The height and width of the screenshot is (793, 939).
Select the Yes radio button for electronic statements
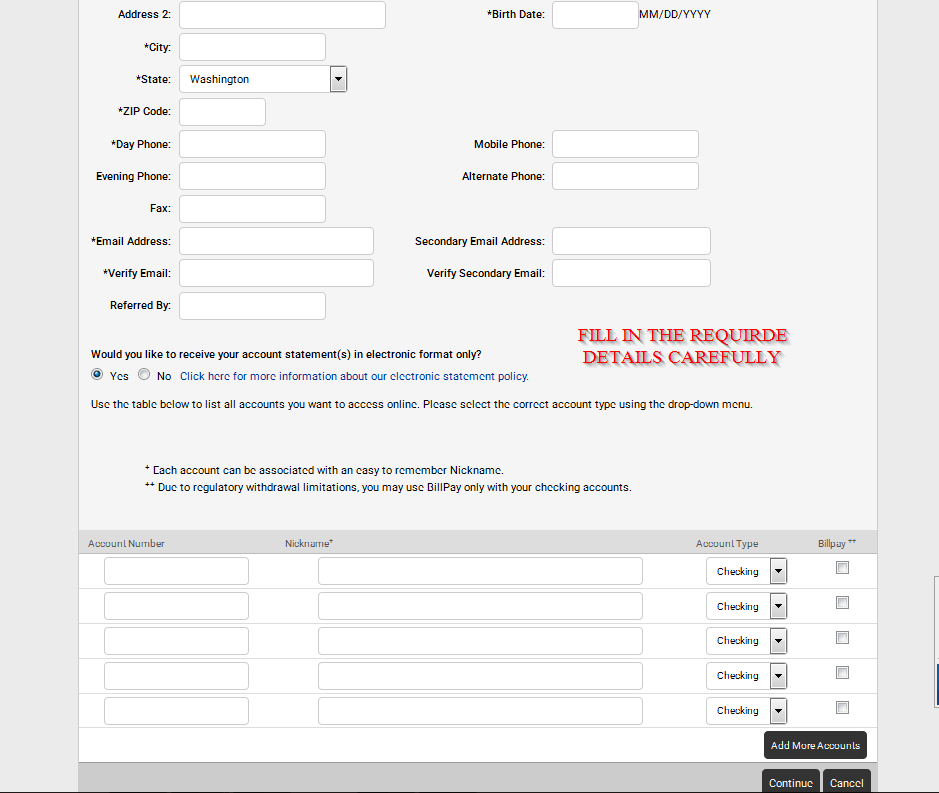(95, 373)
